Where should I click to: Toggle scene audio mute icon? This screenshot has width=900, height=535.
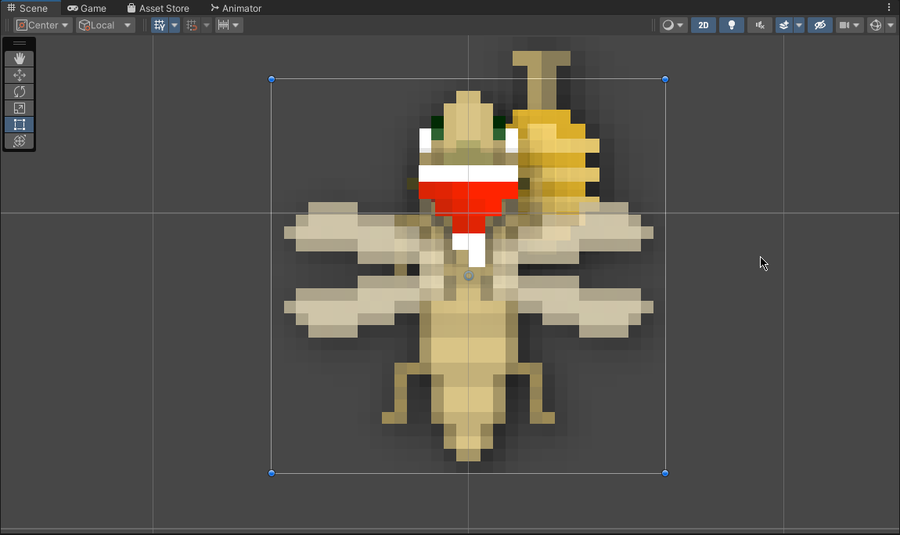point(759,25)
